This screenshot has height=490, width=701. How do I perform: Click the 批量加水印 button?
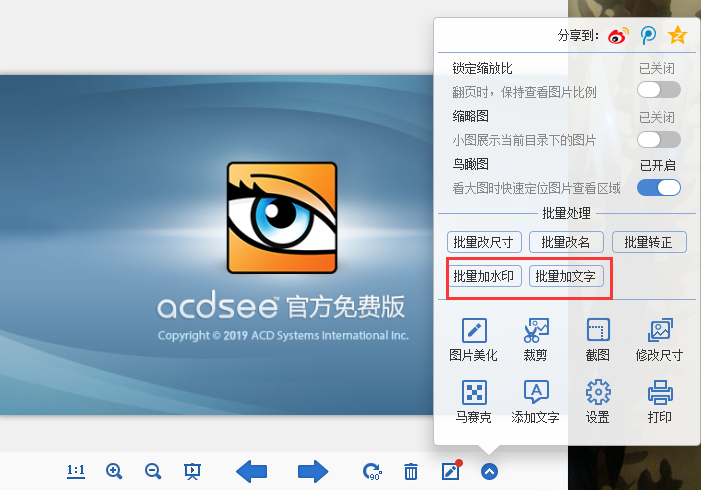point(485,276)
